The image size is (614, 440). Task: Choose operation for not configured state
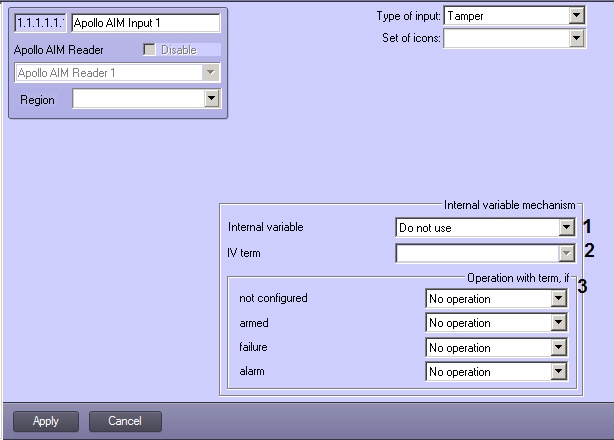(558, 299)
